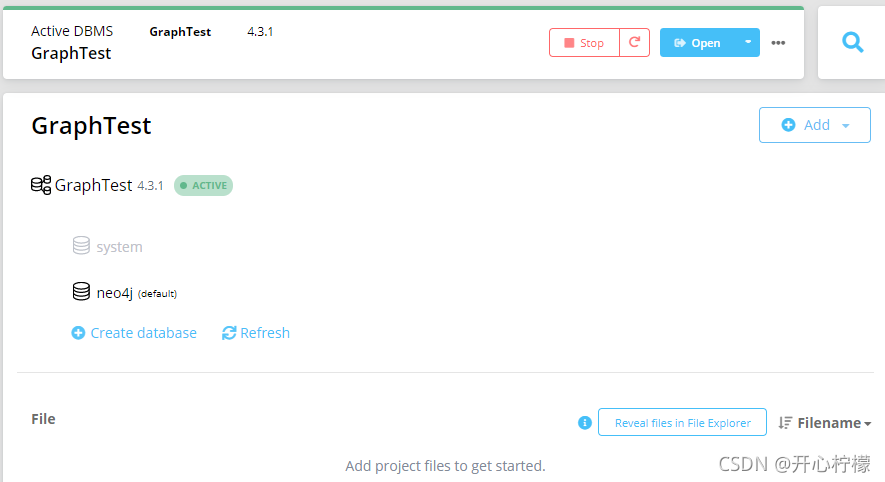885x482 pixels.
Task: Click the GraphTest project title
Action: pos(91,125)
